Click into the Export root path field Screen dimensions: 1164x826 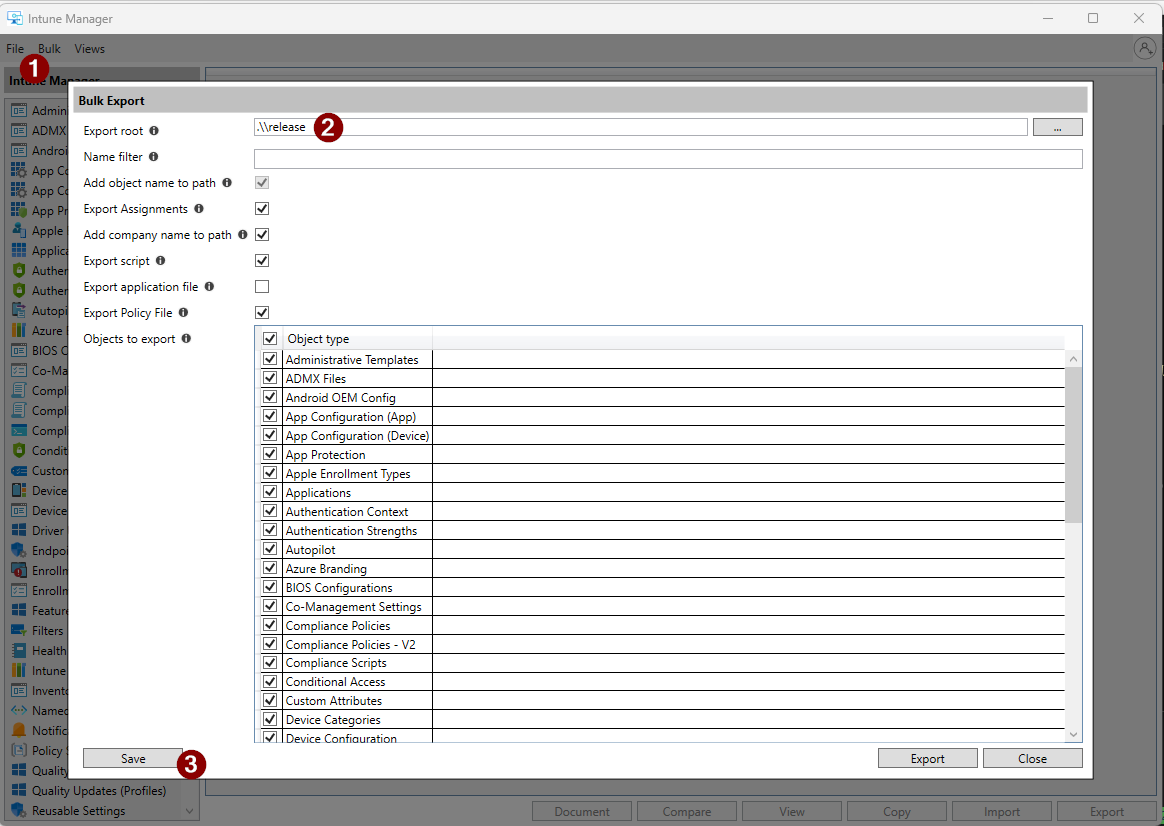641,127
